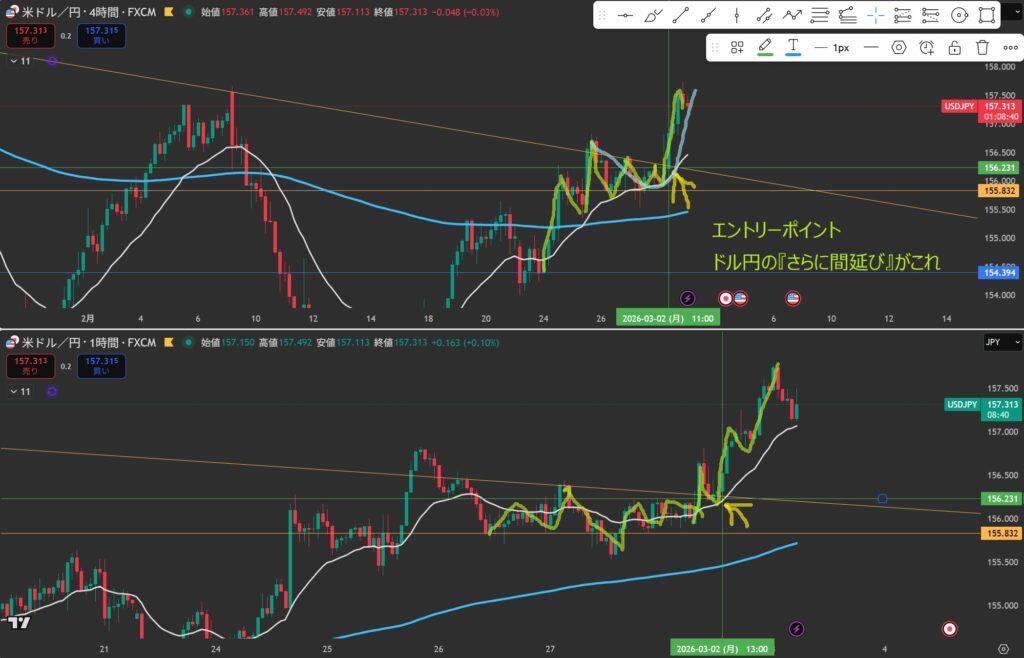The width and height of the screenshot is (1024, 658).
Task: Choose the vertical line drawing tool
Action: [737, 15]
